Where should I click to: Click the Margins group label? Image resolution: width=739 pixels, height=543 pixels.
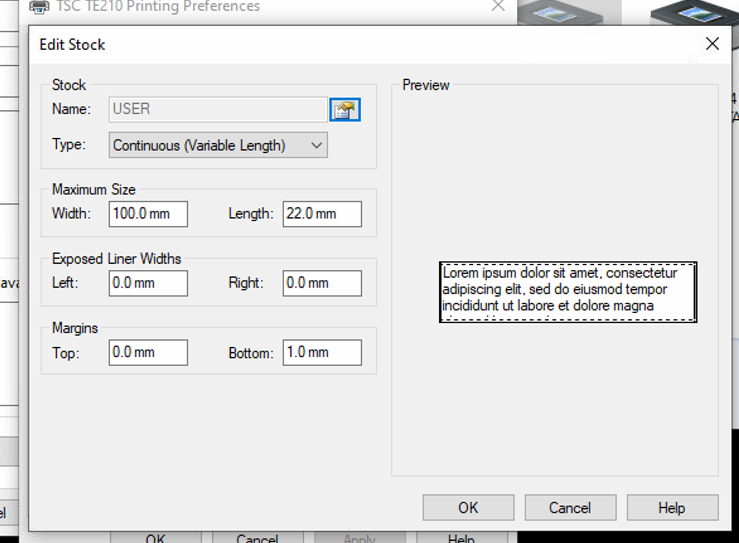point(75,328)
